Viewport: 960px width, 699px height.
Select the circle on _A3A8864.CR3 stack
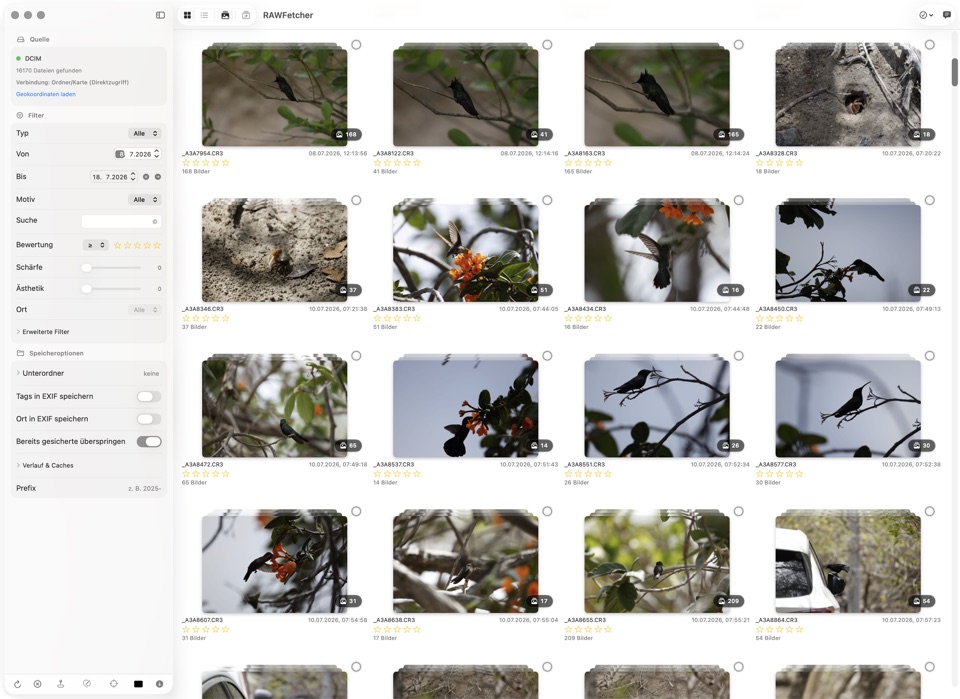[x=929, y=511]
